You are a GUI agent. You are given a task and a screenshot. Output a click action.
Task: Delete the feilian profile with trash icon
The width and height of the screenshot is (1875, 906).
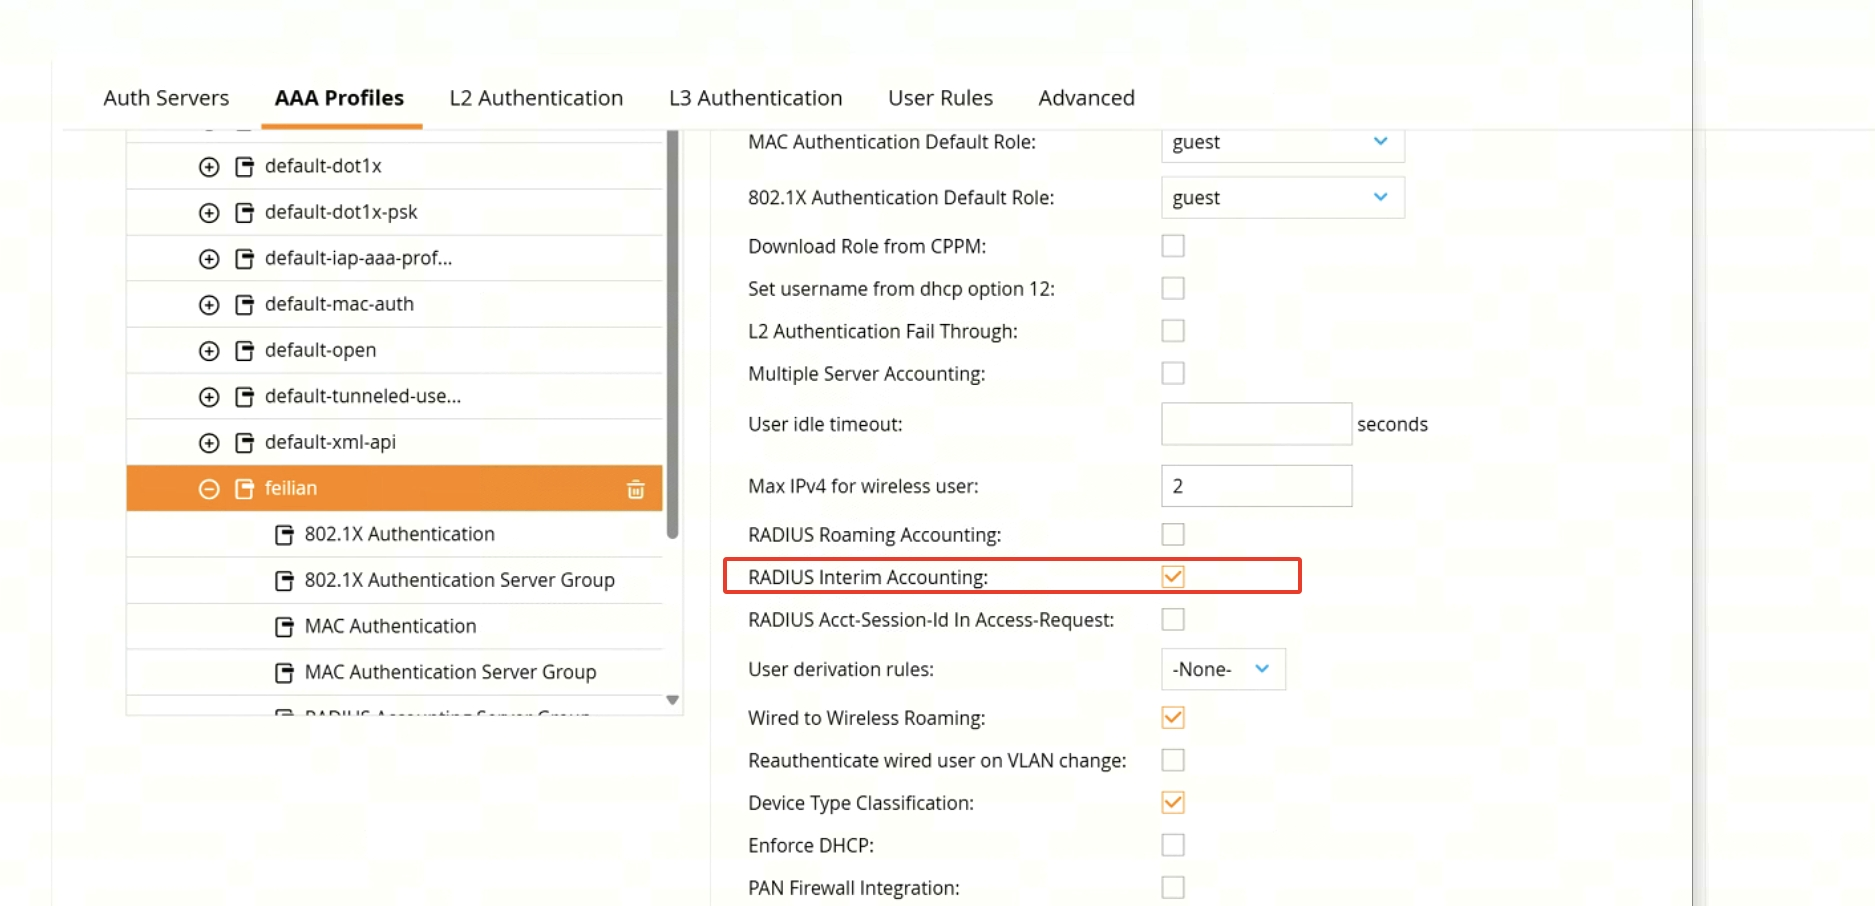pos(636,489)
